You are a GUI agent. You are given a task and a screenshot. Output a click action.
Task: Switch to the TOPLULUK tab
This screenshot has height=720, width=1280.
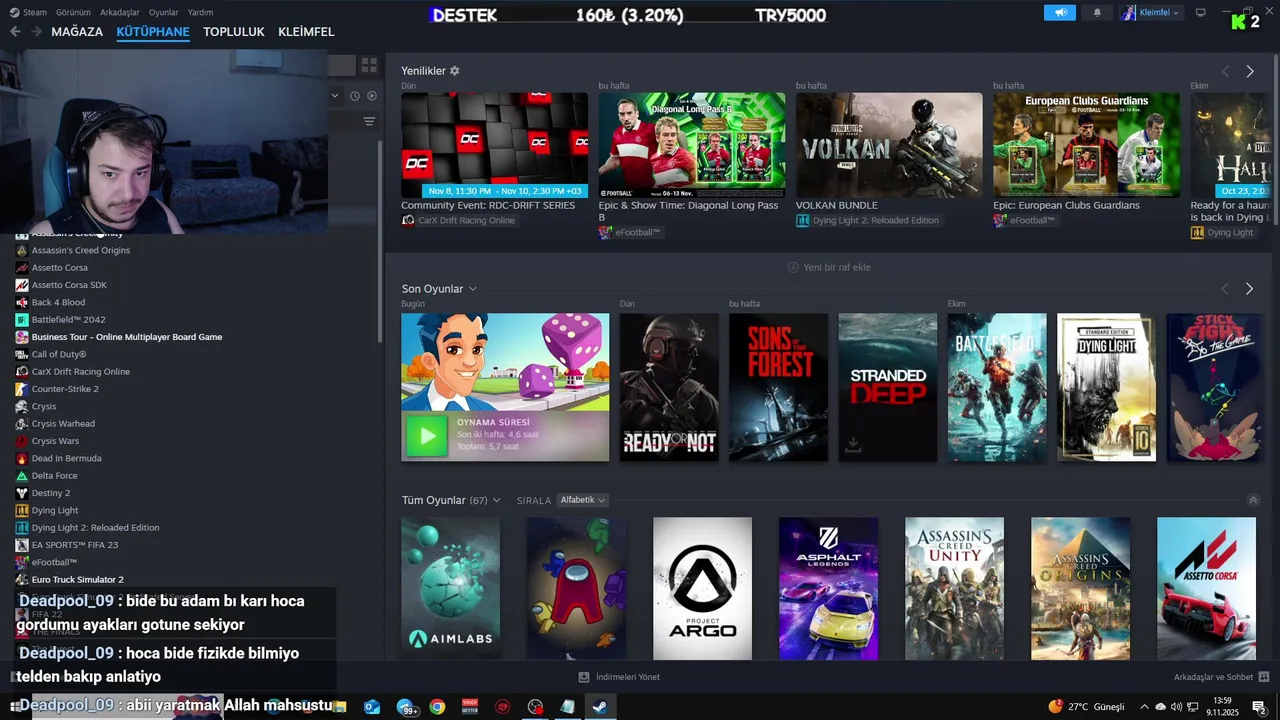click(x=234, y=32)
